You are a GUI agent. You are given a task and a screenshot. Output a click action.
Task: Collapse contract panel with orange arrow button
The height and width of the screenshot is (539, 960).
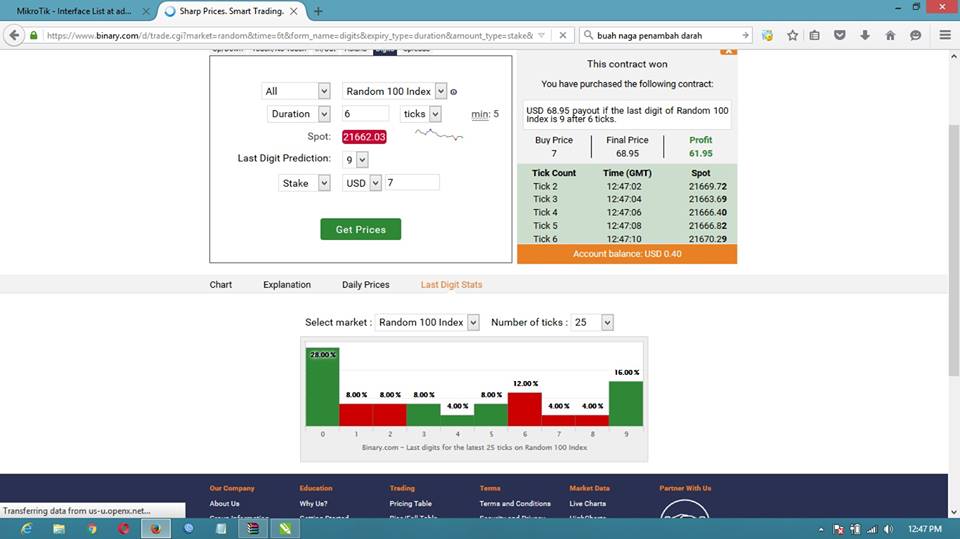tap(729, 51)
